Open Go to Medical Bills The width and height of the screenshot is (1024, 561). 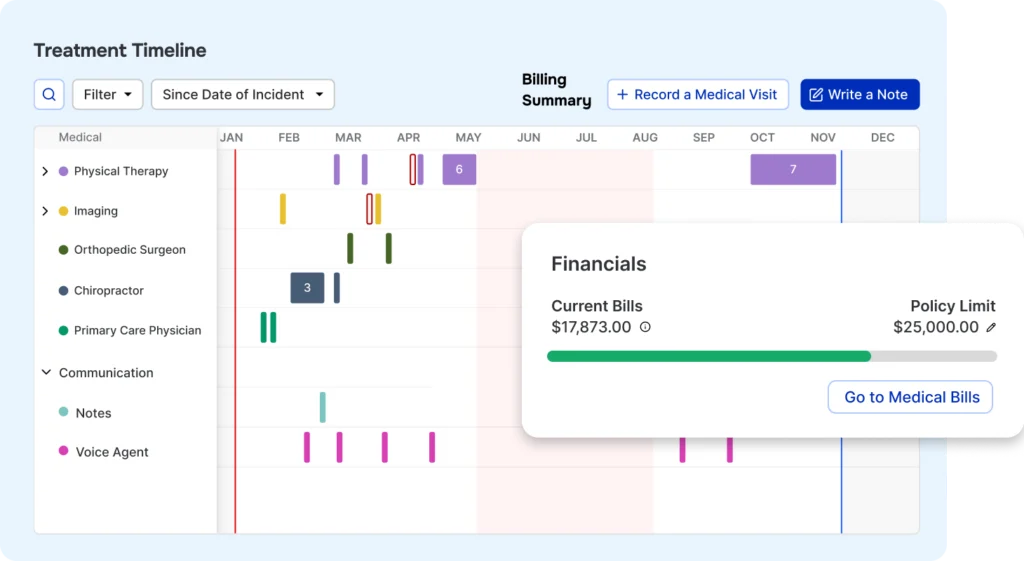coord(911,397)
